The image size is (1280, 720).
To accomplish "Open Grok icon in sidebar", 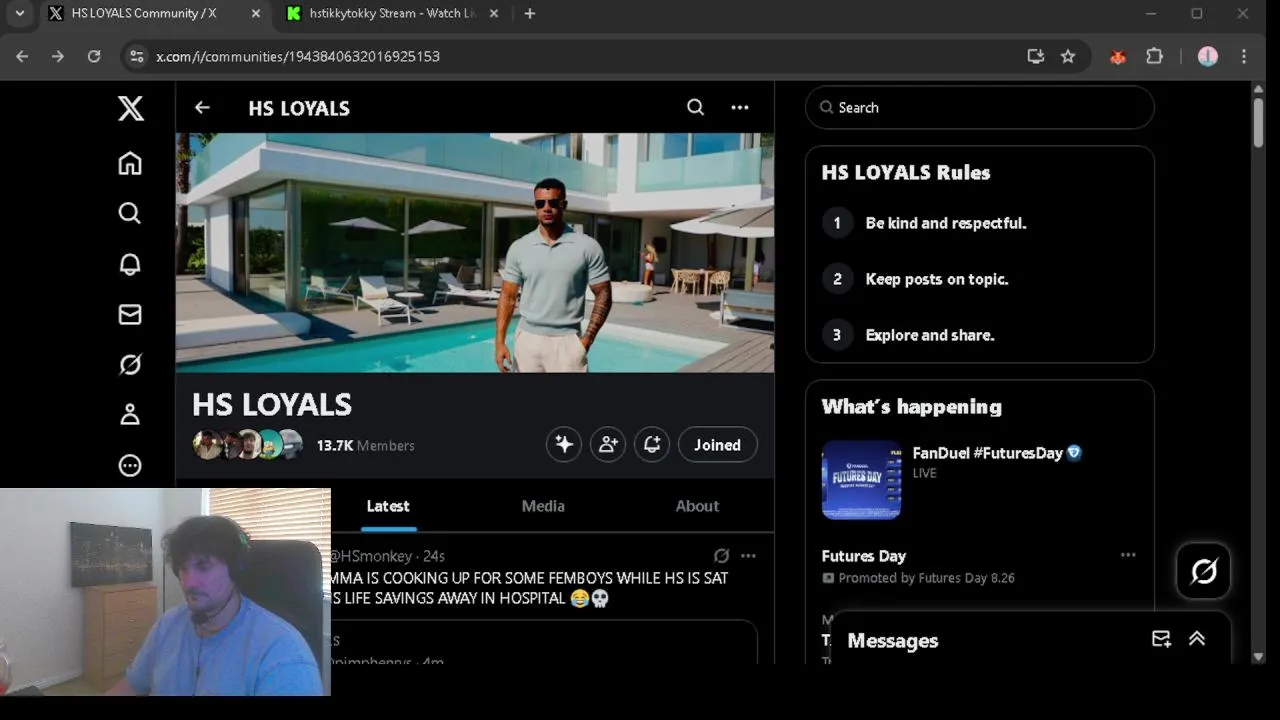I will (130, 365).
